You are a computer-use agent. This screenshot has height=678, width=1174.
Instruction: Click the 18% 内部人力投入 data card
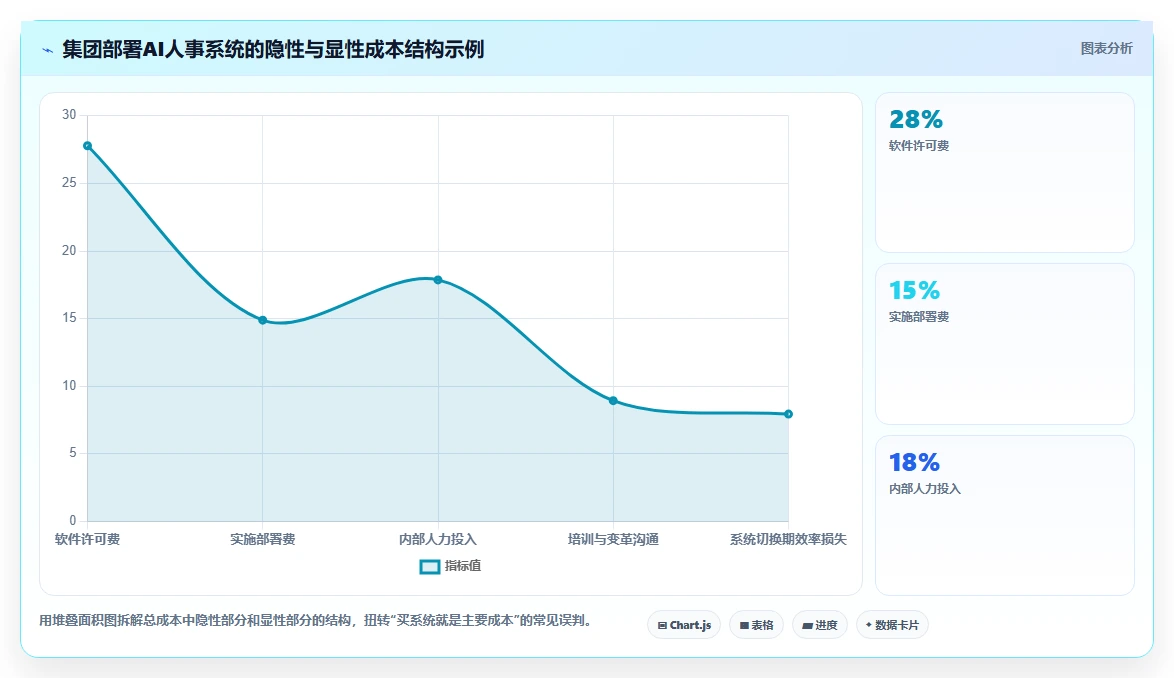pyautogui.click(x=1005, y=516)
